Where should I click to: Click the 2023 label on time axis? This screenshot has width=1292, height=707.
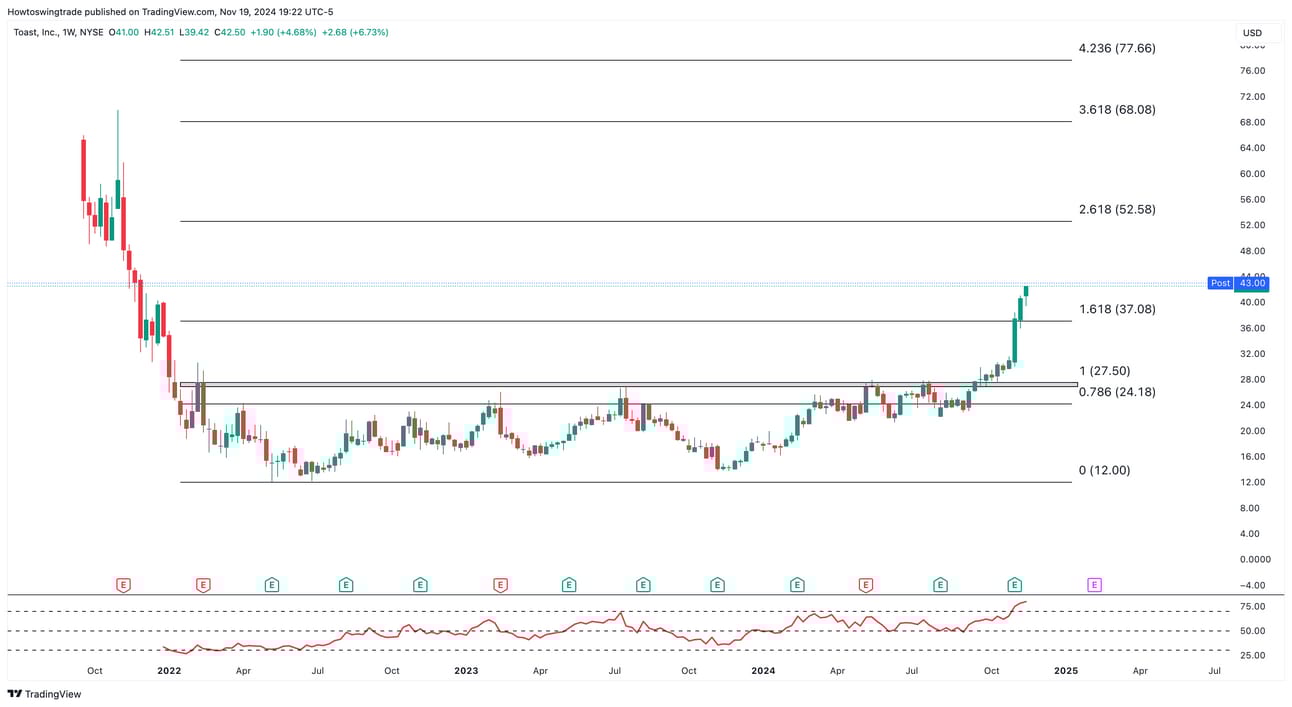(466, 671)
